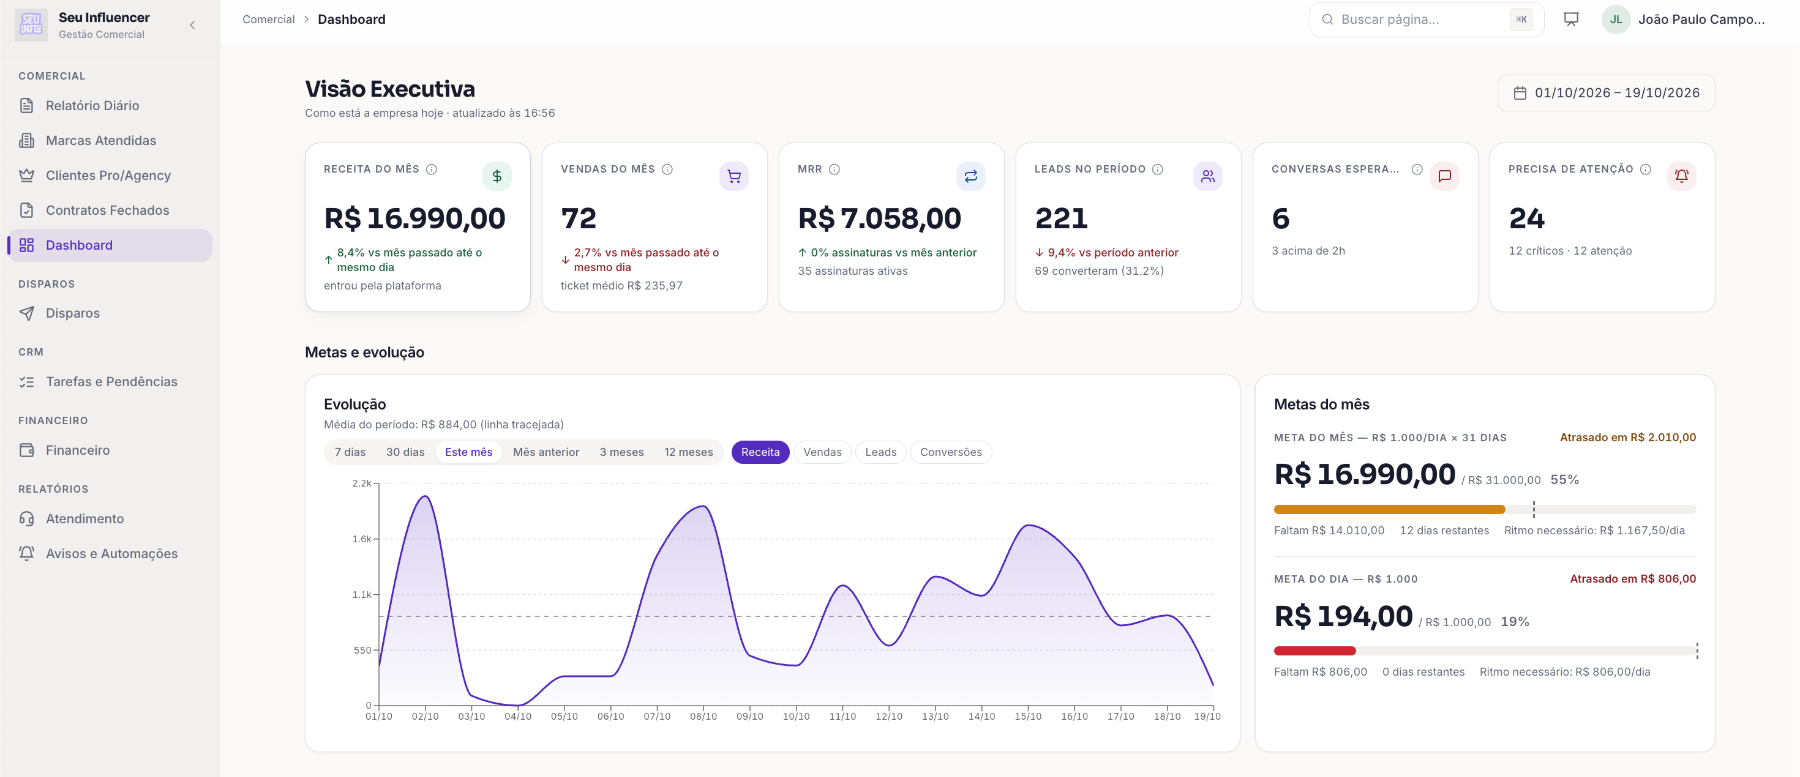Open Disparos in the sidebar
Viewport: 1800px width, 777px height.
pos(110,313)
